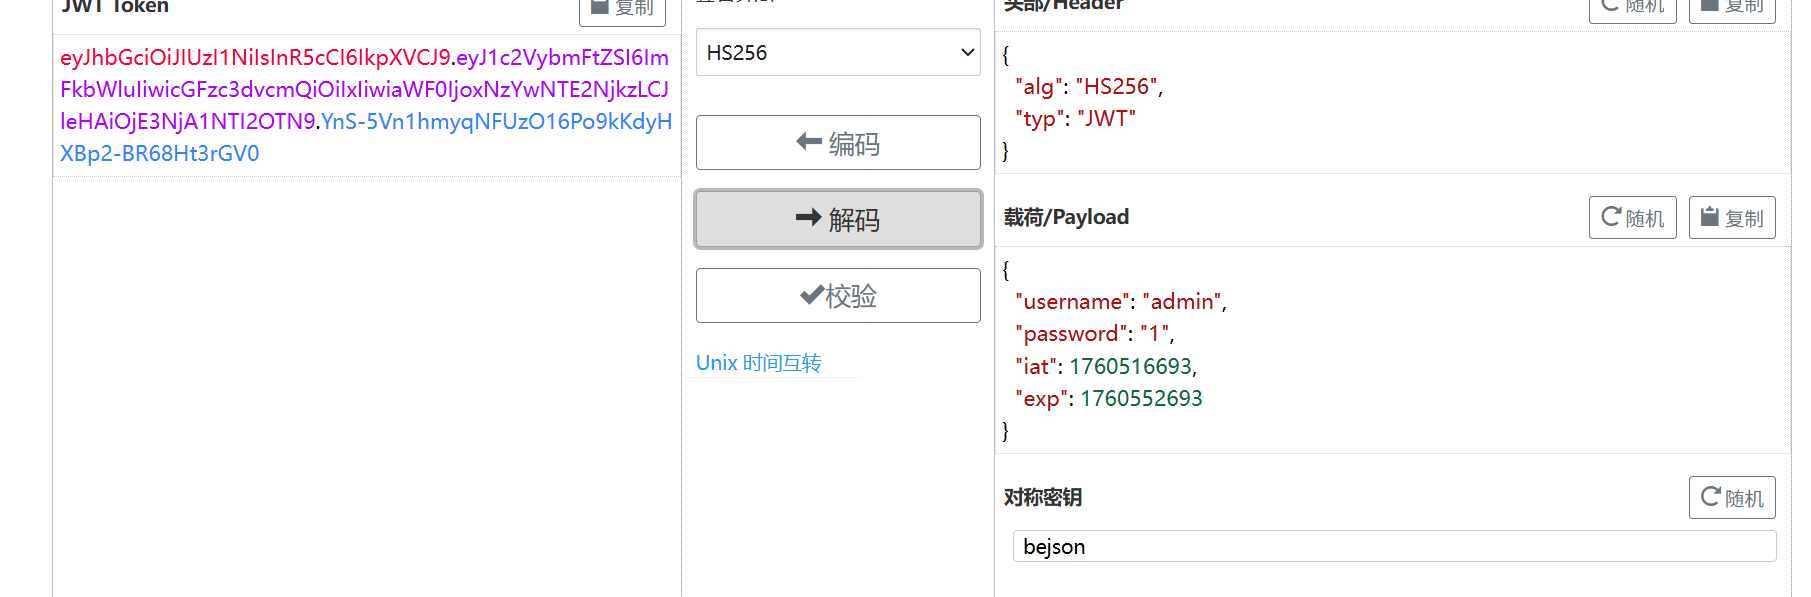Open the Unix 时间互转 link
Viewport: 1811px width, 597px height.
coord(758,363)
